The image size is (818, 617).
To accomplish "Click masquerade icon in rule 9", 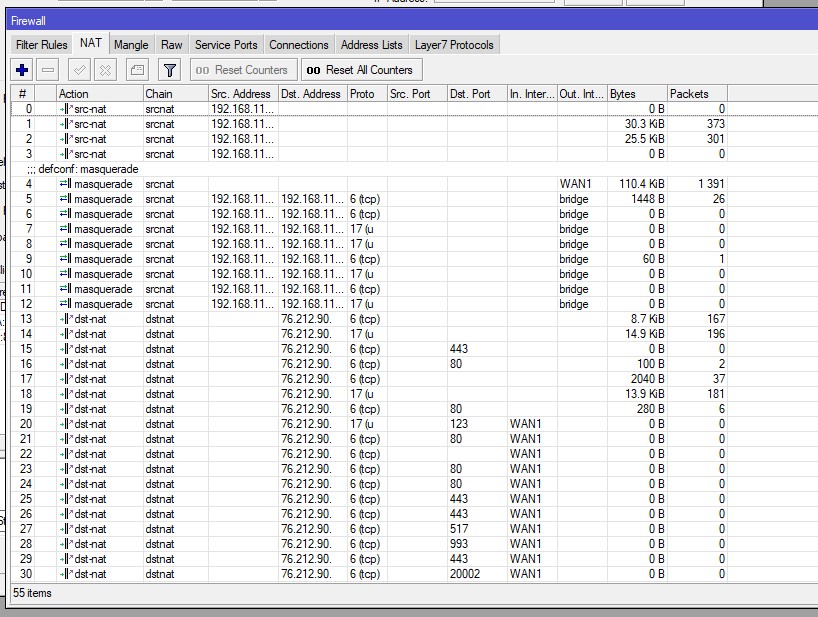I will click(66, 259).
